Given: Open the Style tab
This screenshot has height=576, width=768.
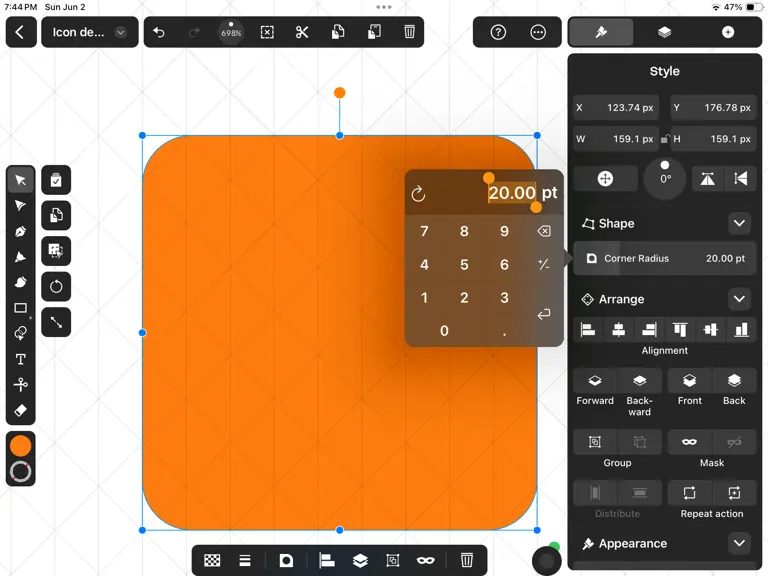Looking at the screenshot, I should [x=601, y=32].
